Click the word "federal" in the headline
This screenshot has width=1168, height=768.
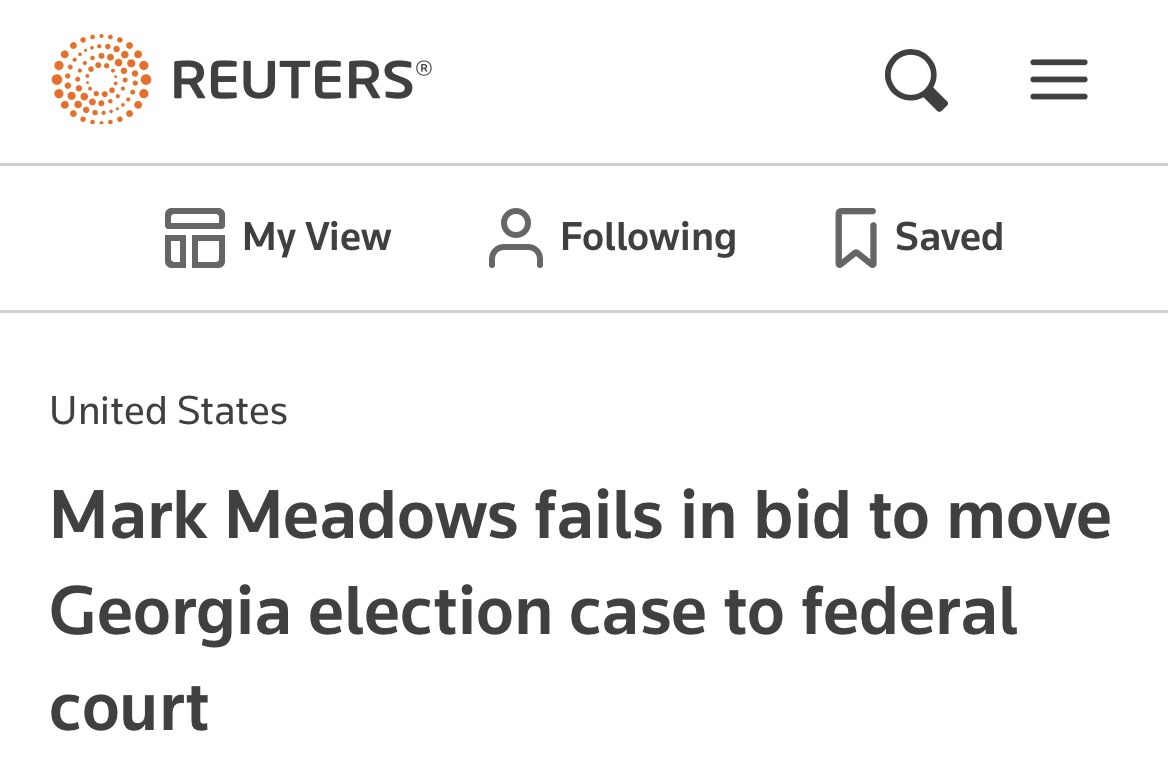(x=909, y=612)
